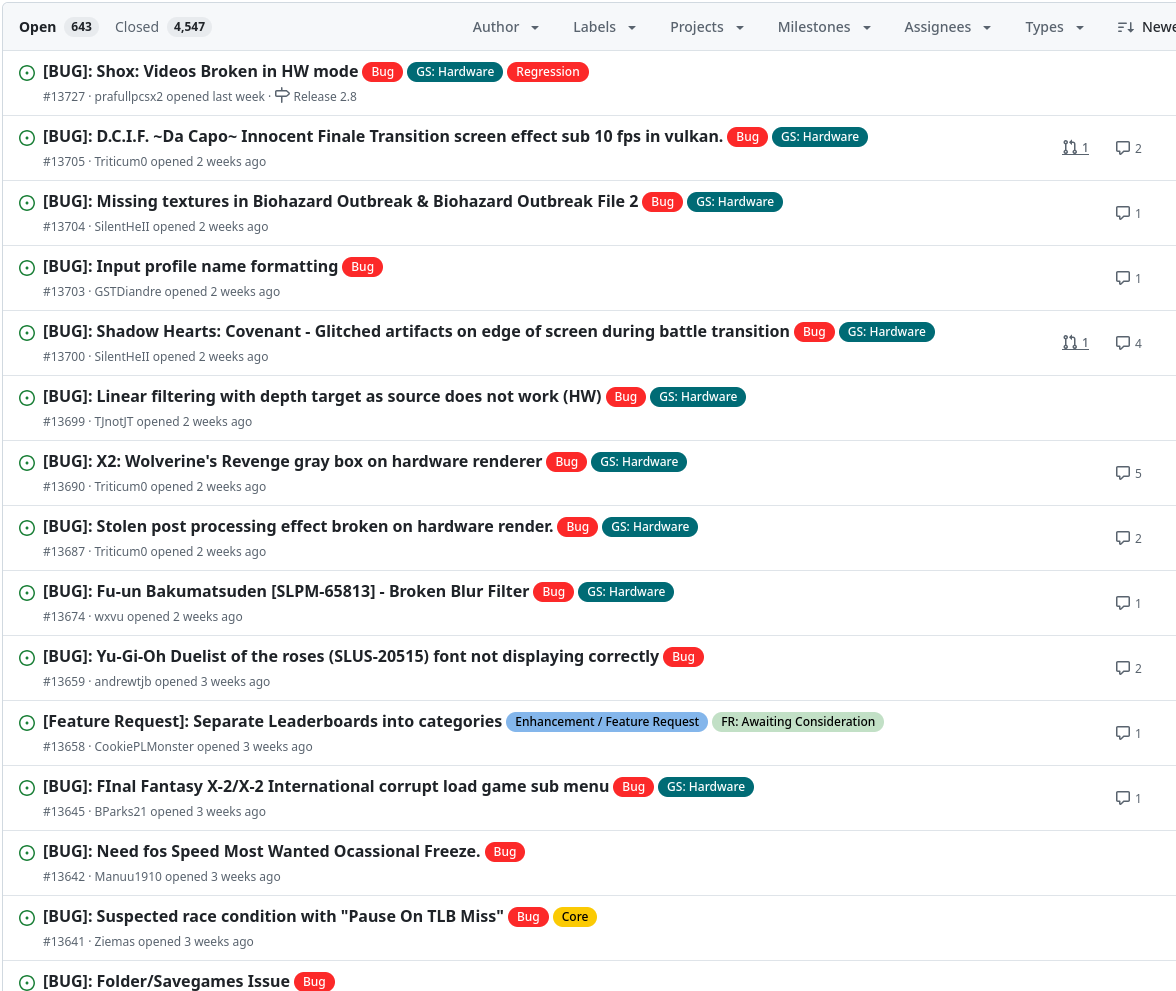The image size is (1176, 991).
Task: Open comments of Fu-un Bakumatsuden issue
Action: click(1129, 603)
